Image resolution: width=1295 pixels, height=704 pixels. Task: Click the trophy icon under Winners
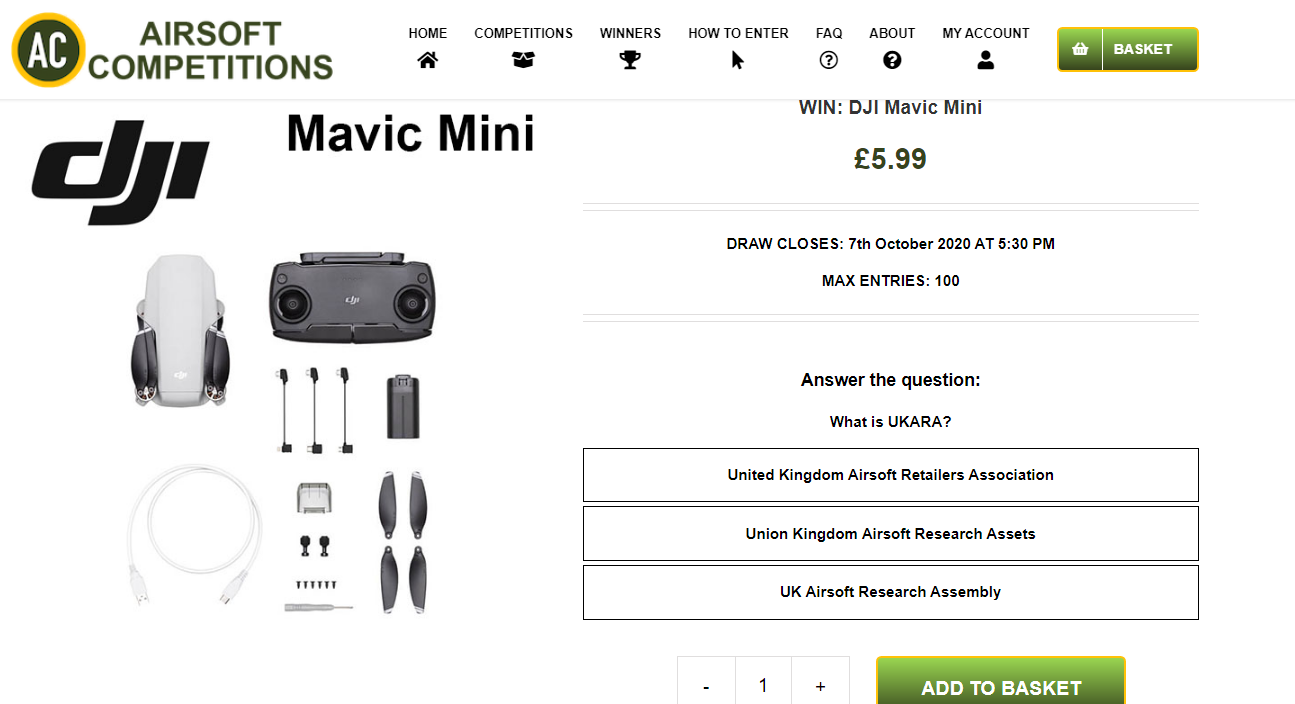(x=630, y=60)
